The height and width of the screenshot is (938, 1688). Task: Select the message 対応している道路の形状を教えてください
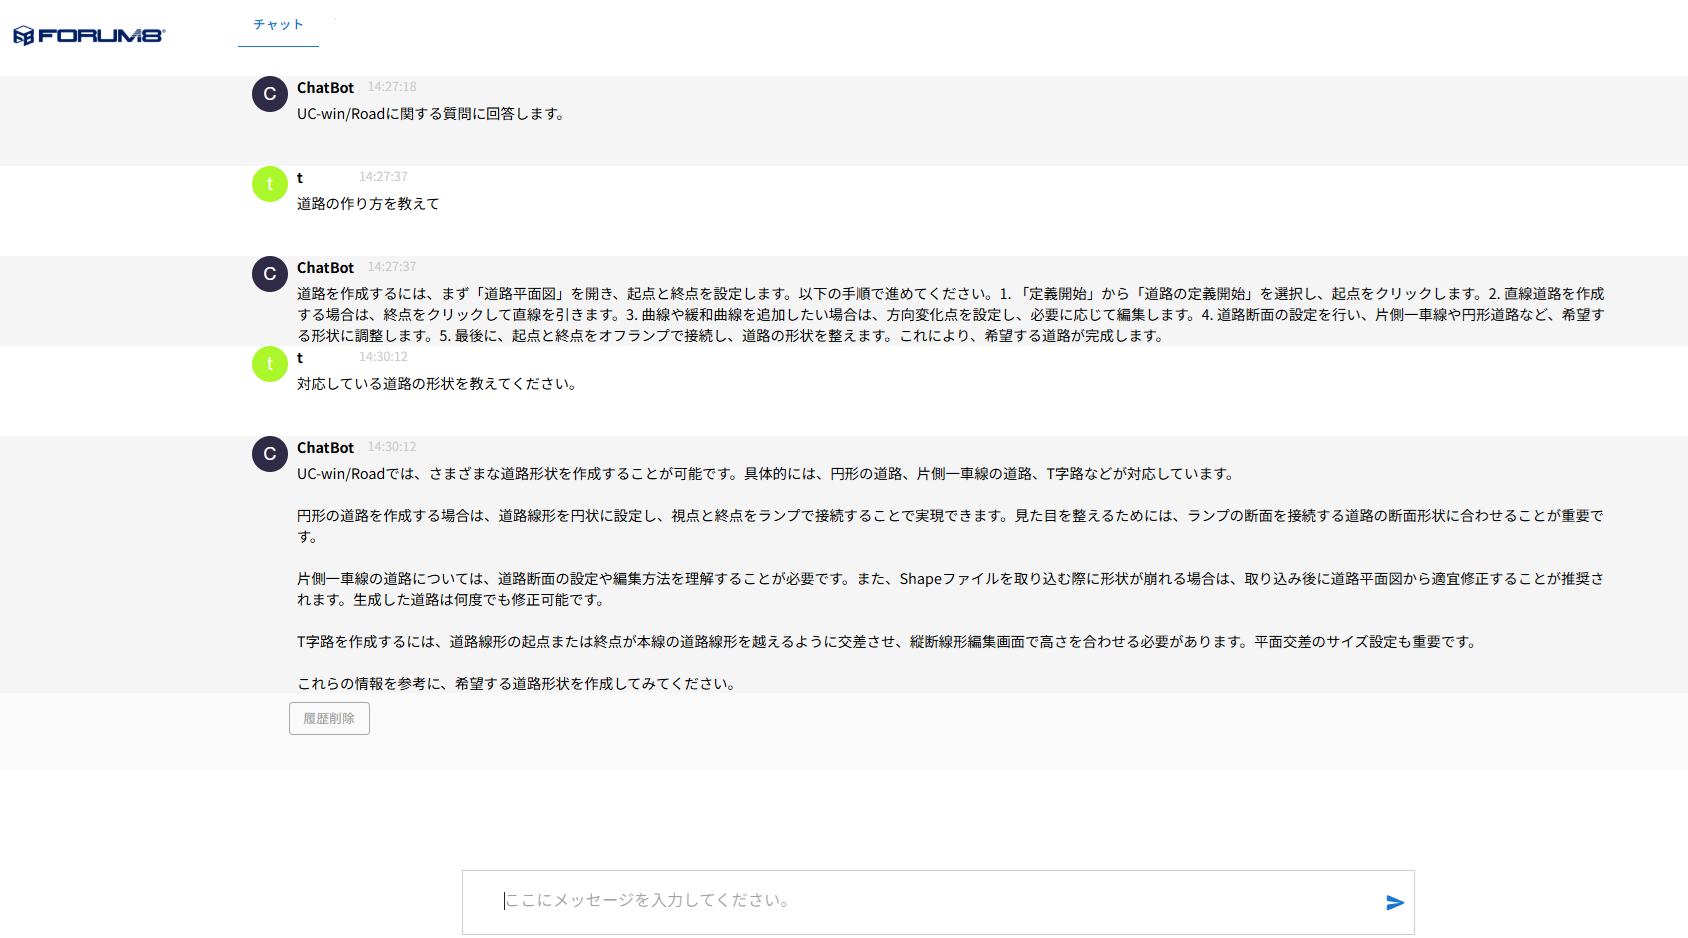[437, 384]
